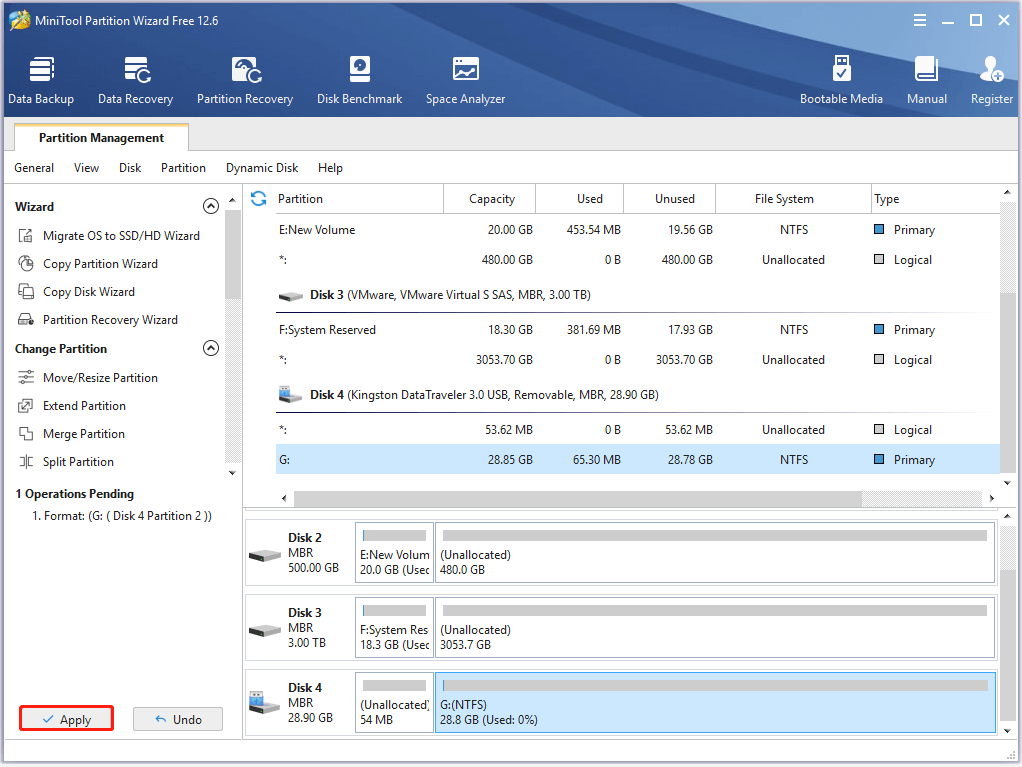1022x767 pixels.
Task: Sort by Used column header
Action: pos(579,198)
